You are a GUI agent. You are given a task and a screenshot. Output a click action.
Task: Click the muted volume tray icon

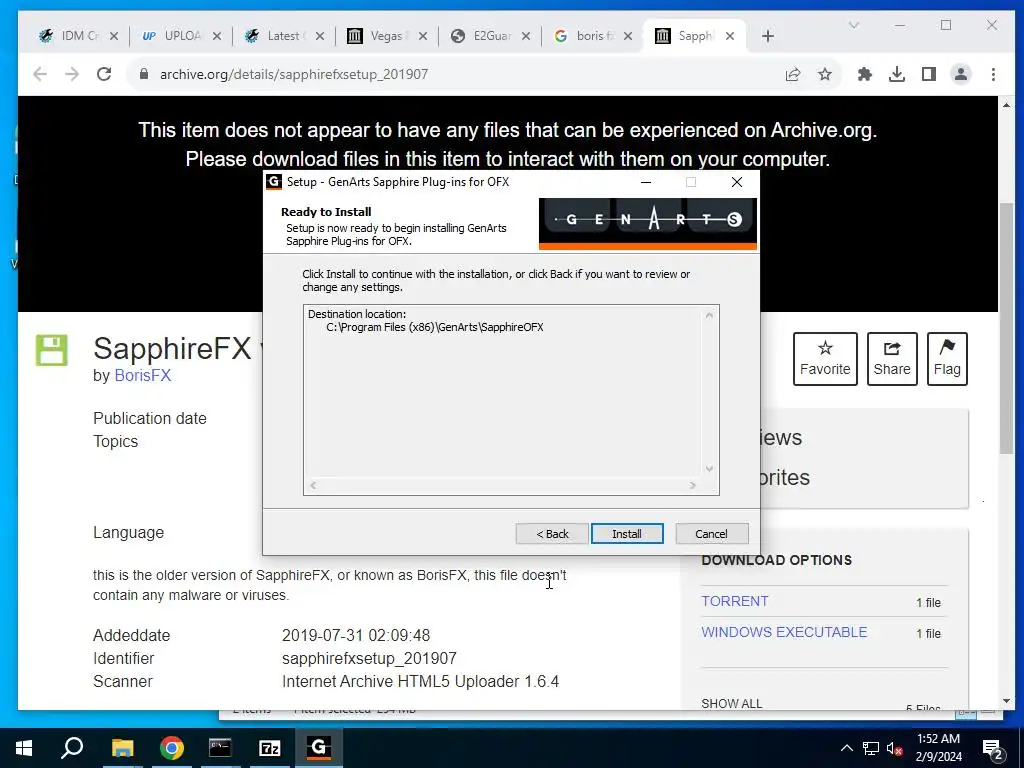point(895,748)
